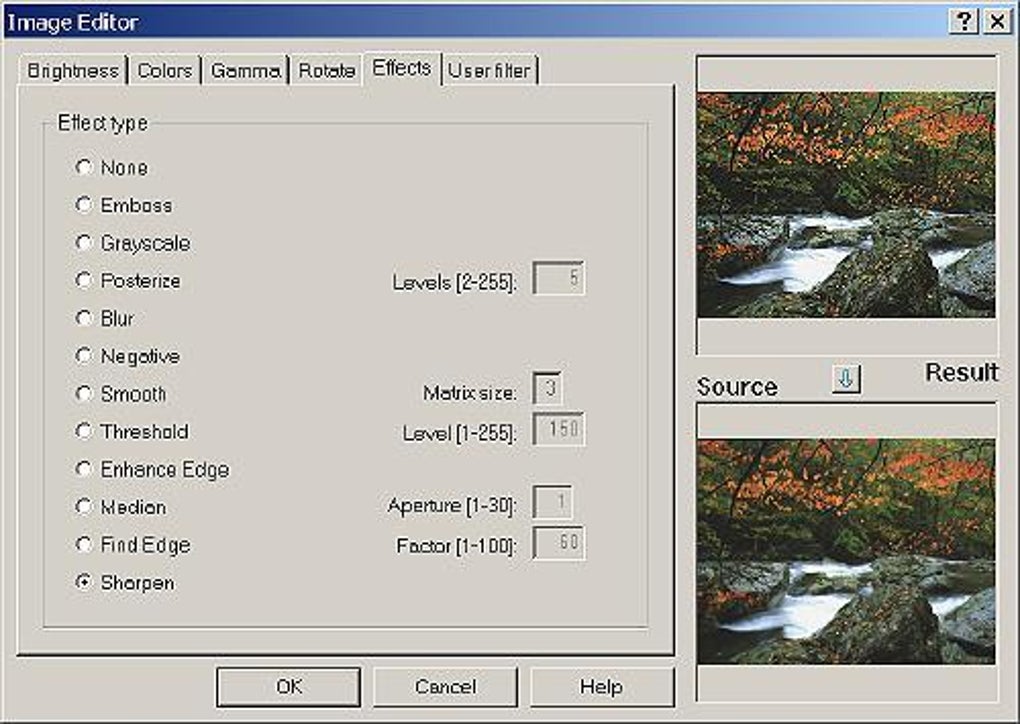This screenshot has width=1020, height=724.
Task: Close the Image Editor dialog
Action: [x=997, y=22]
